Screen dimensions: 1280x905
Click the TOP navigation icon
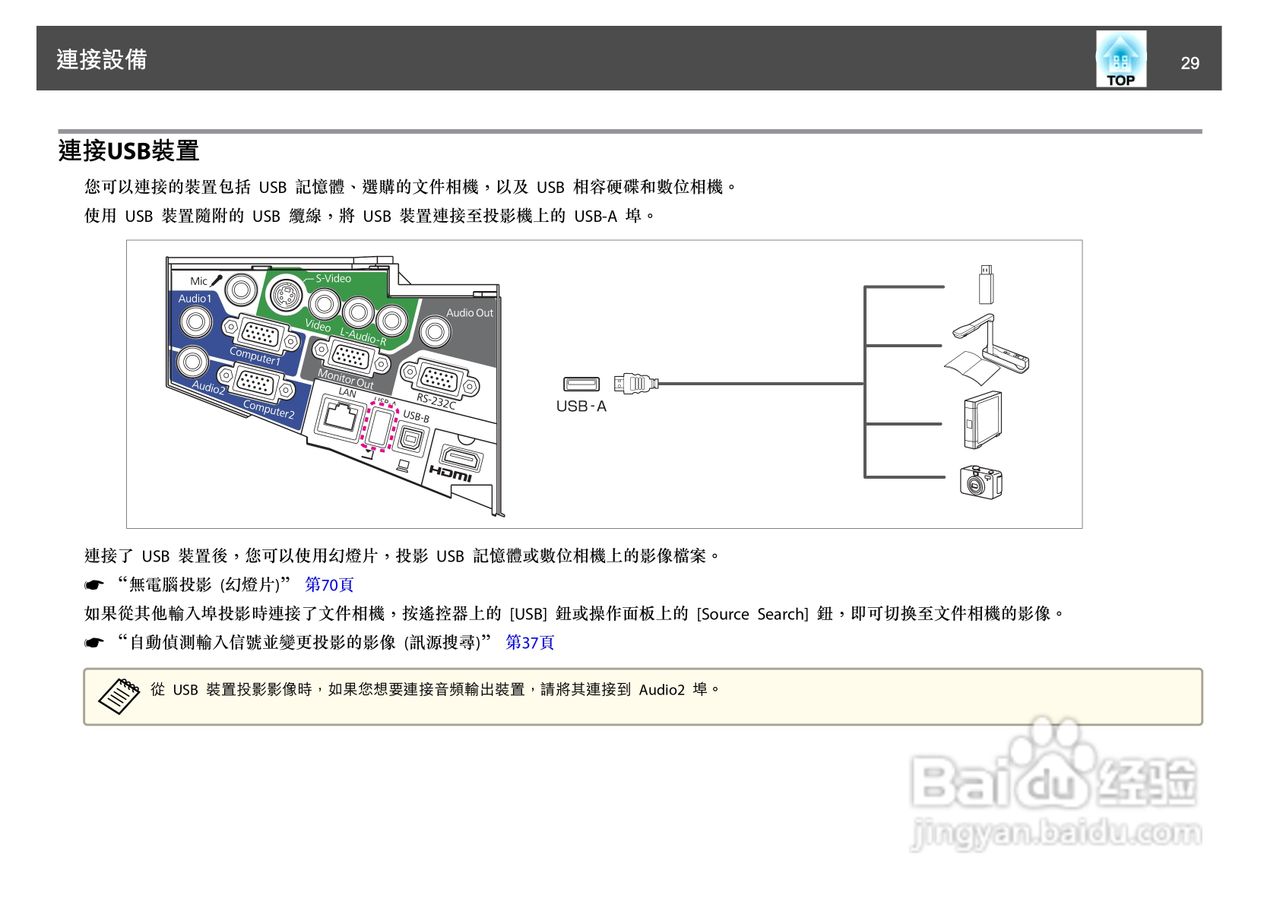point(1121,58)
